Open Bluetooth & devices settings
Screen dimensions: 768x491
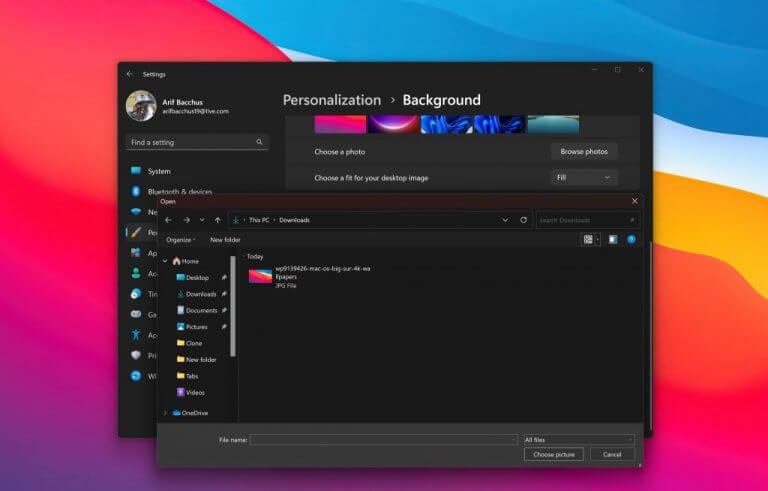tap(180, 192)
